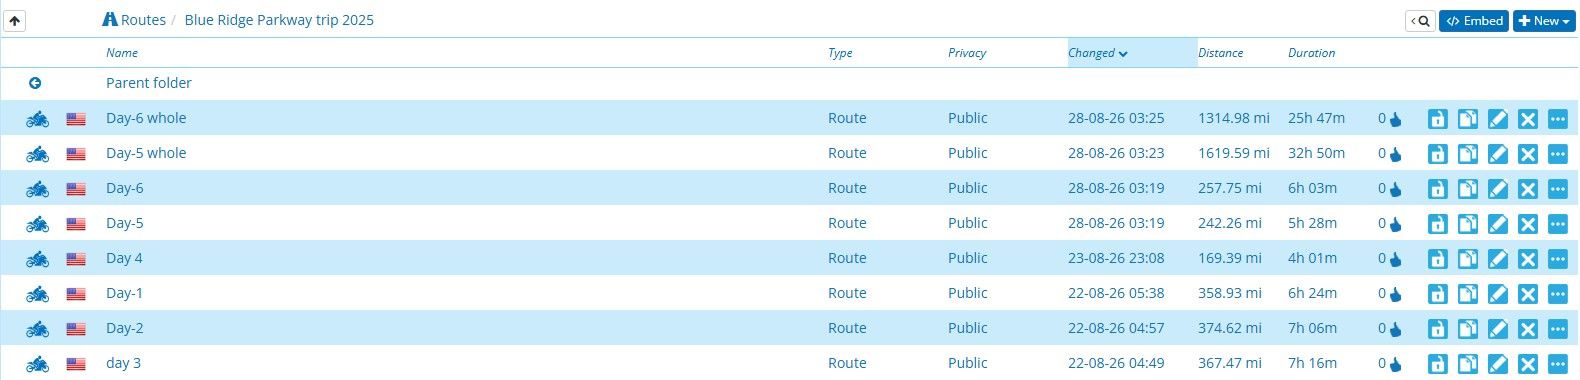This screenshot has width=1580, height=380.
Task: Copy the Day-5 whole route using the duplicate icon
Action: [1467, 154]
